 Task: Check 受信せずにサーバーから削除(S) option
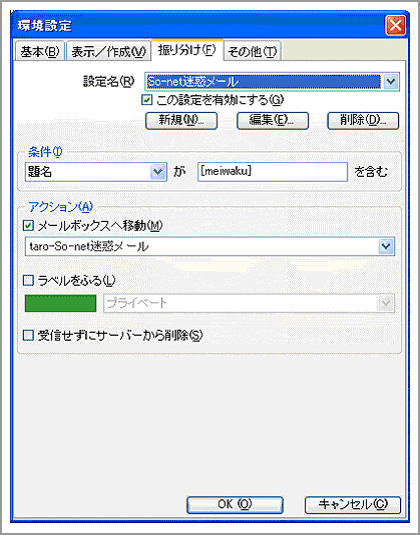click(28, 335)
